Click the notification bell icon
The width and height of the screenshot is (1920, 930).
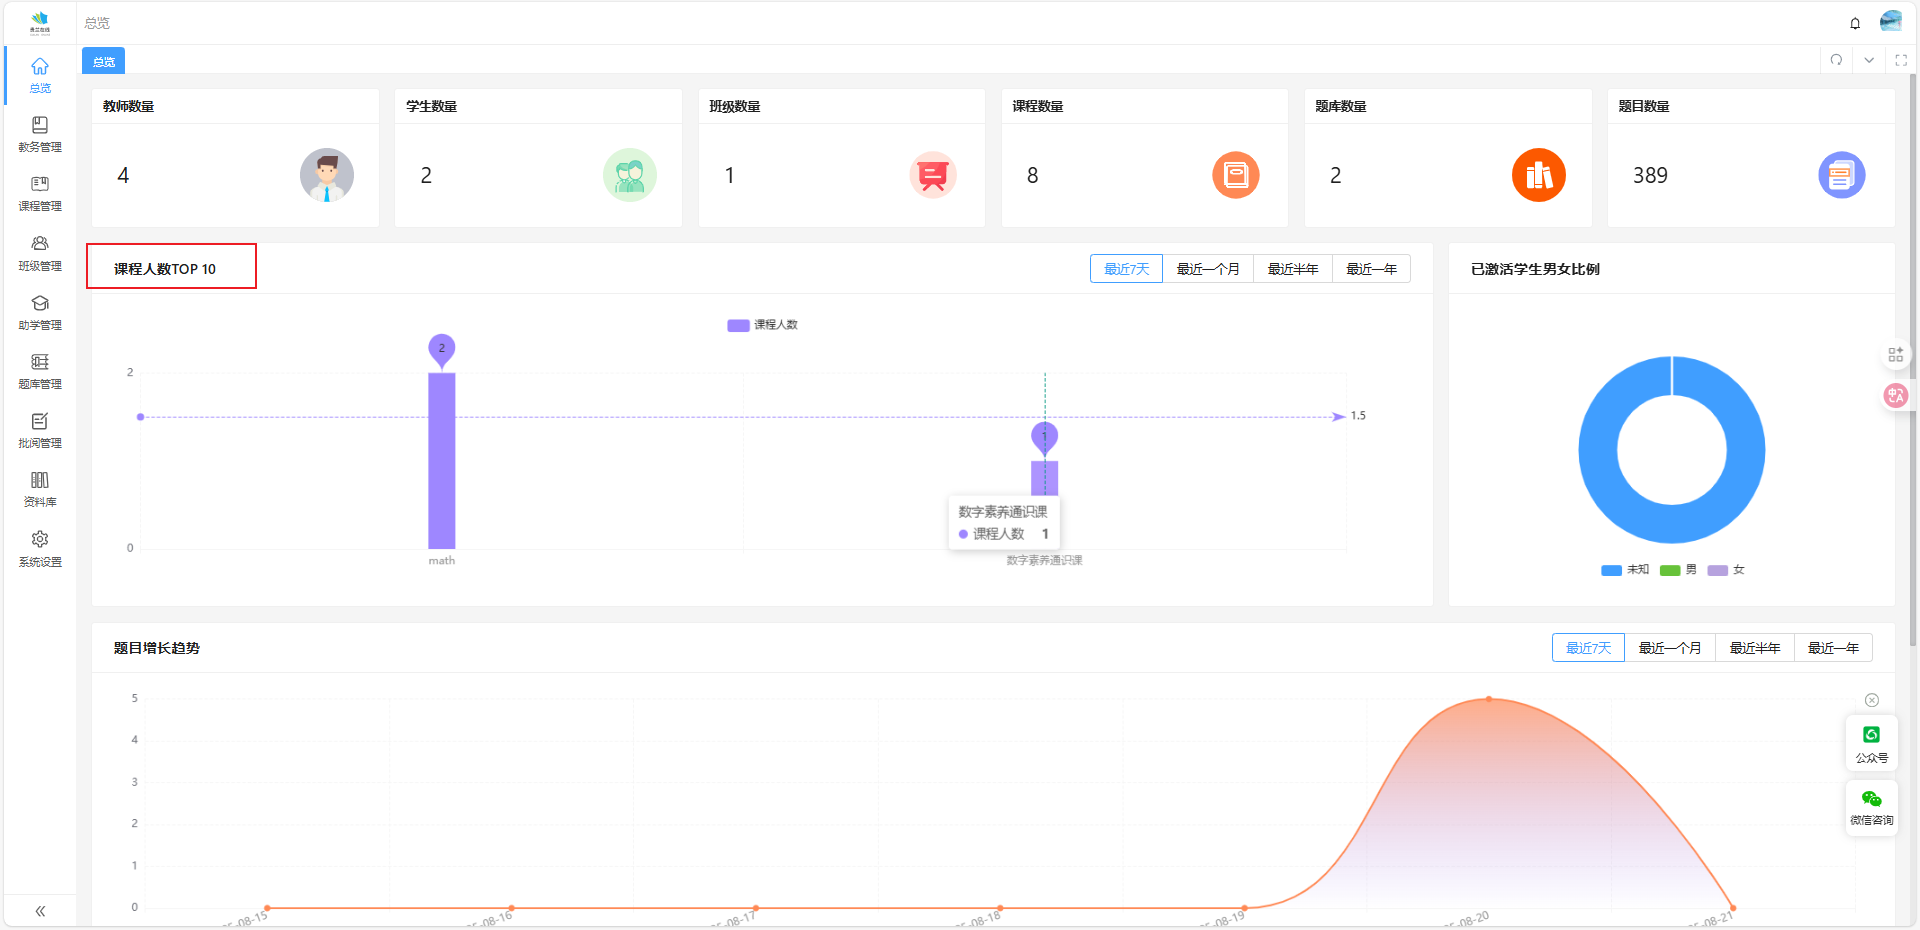click(x=1855, y=23)
